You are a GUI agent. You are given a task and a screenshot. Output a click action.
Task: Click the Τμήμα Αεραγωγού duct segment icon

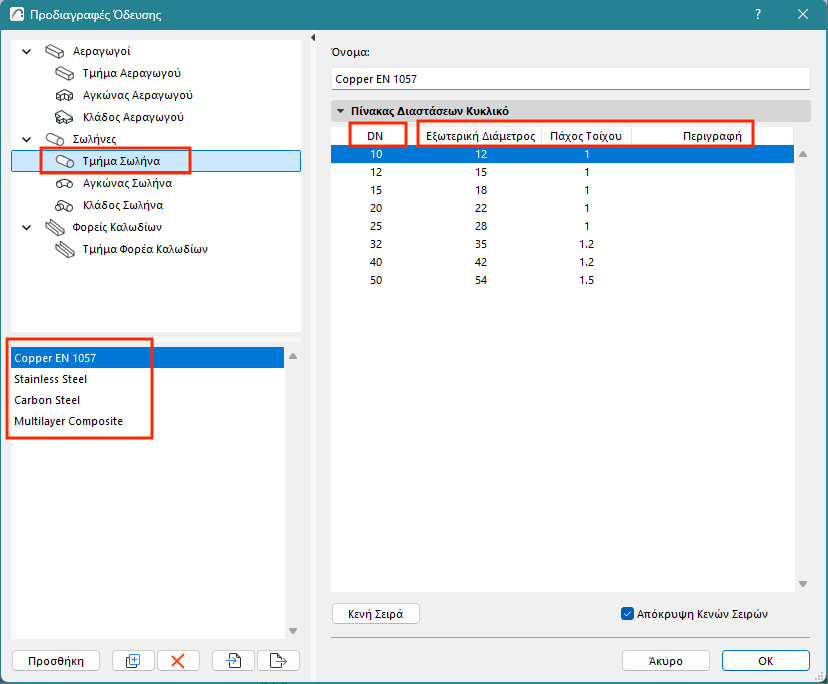(x=64, y=73)
